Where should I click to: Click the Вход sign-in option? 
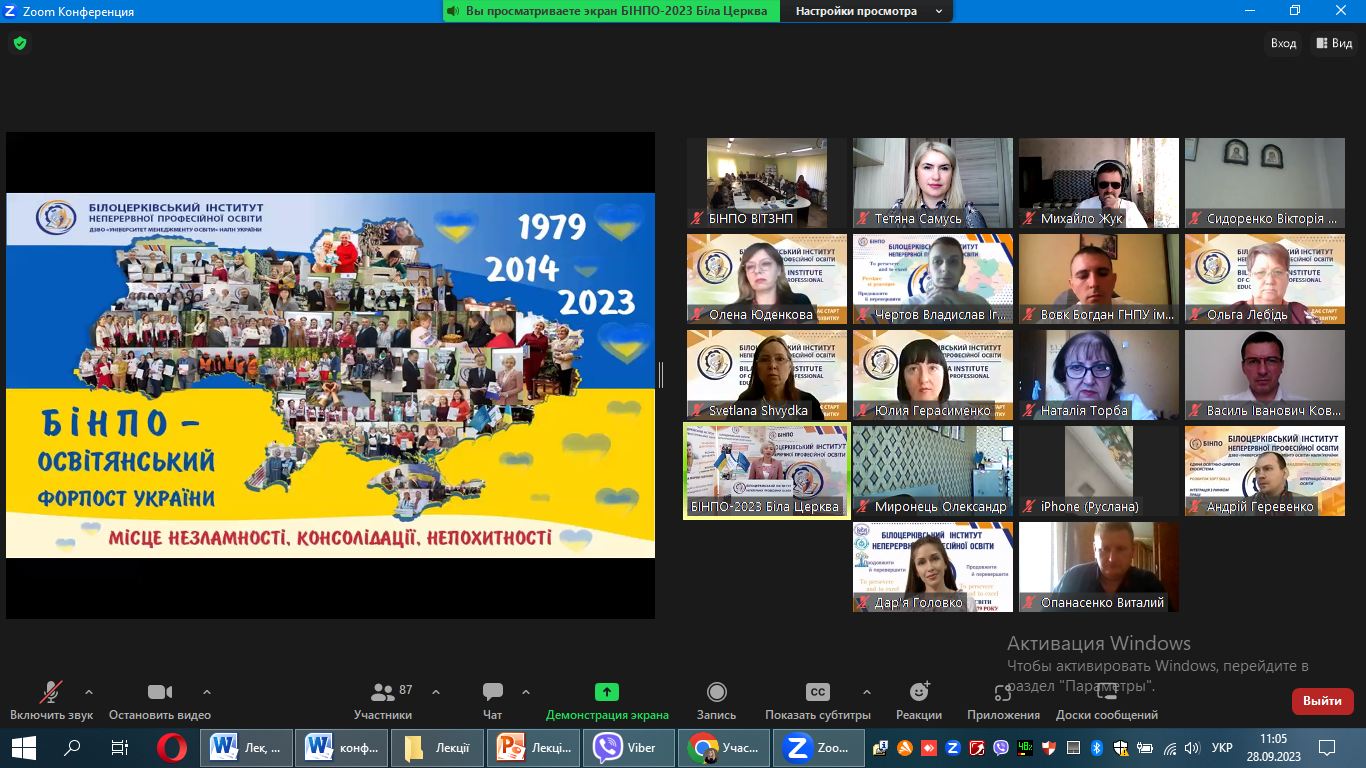click(1283, 43)
